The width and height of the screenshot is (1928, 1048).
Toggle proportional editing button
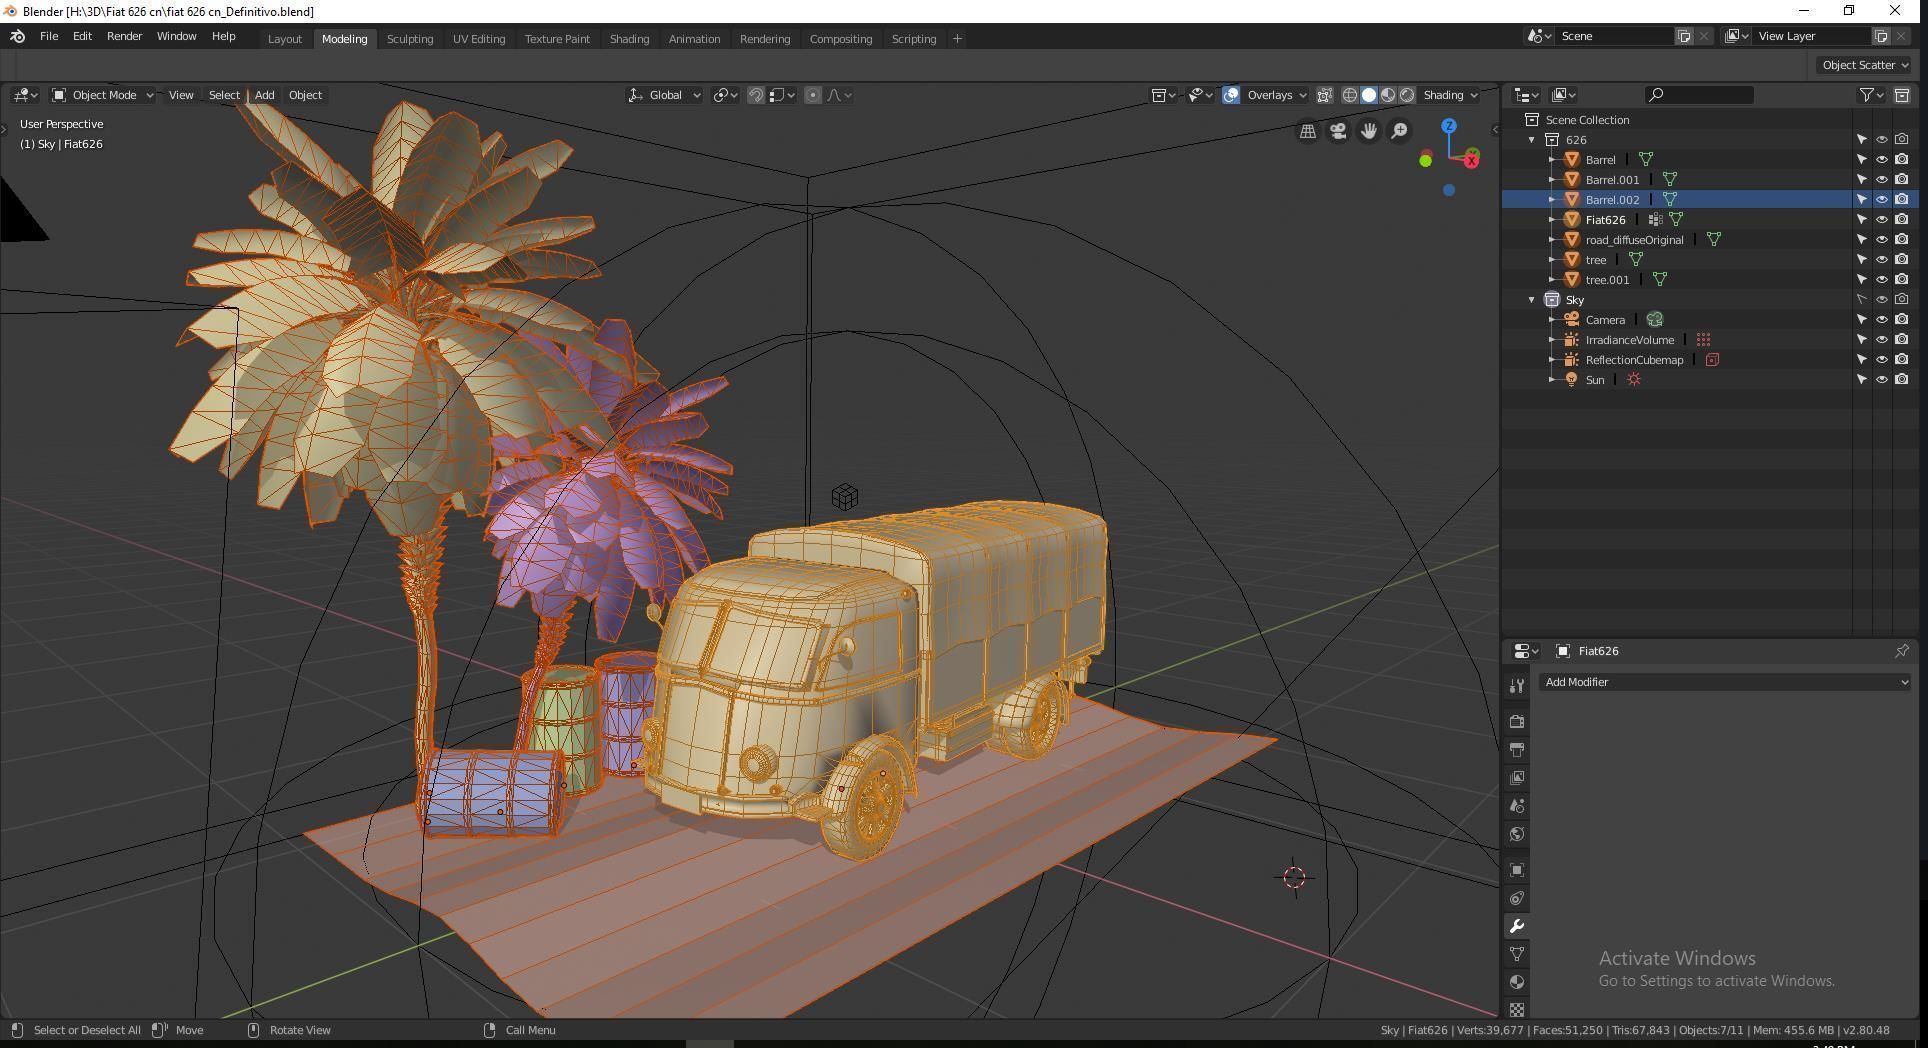coord(813,95)
